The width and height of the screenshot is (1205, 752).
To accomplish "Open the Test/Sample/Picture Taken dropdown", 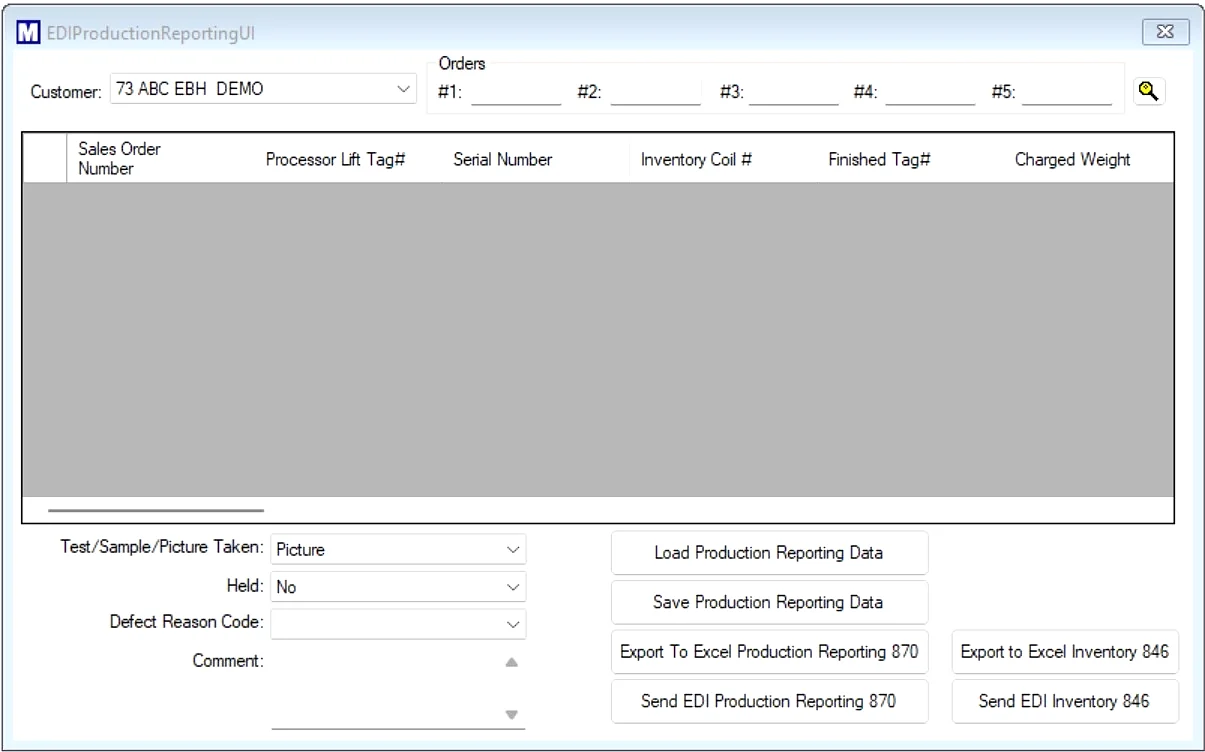I will (510, 549).
